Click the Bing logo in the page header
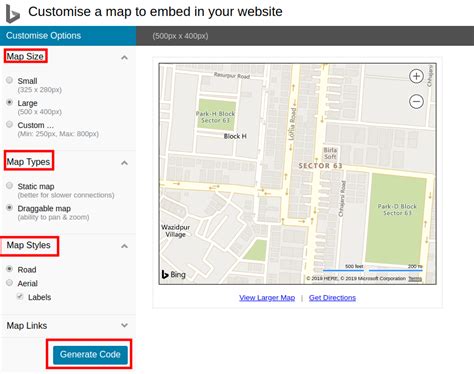474x374 pixels. pos(13,14)
